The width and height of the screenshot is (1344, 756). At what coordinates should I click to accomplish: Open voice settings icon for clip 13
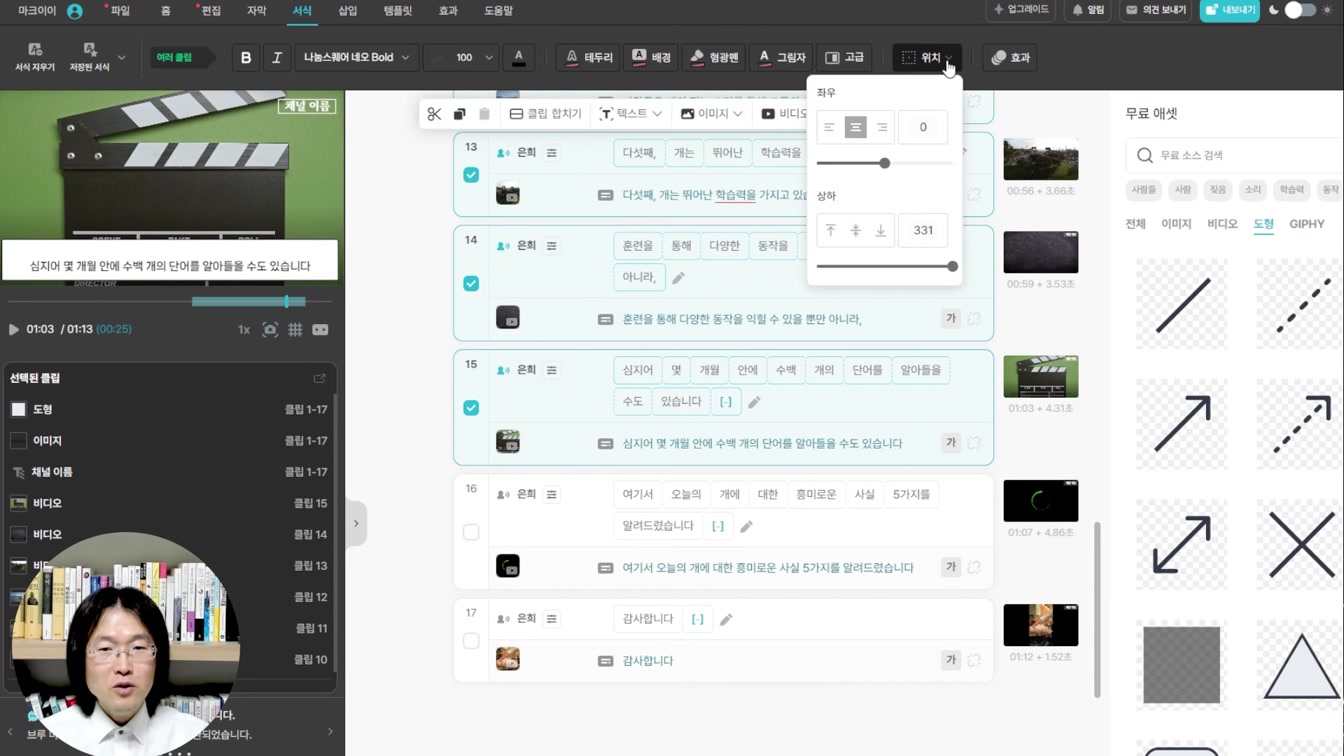552,153
